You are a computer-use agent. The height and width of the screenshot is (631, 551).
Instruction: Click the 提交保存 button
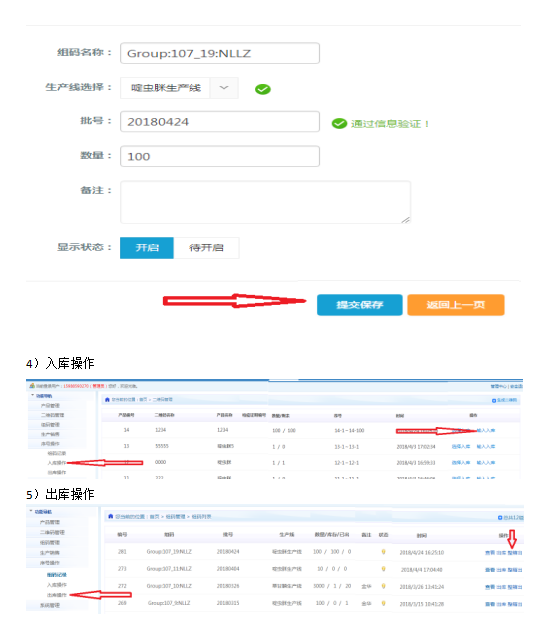(359, 305)
